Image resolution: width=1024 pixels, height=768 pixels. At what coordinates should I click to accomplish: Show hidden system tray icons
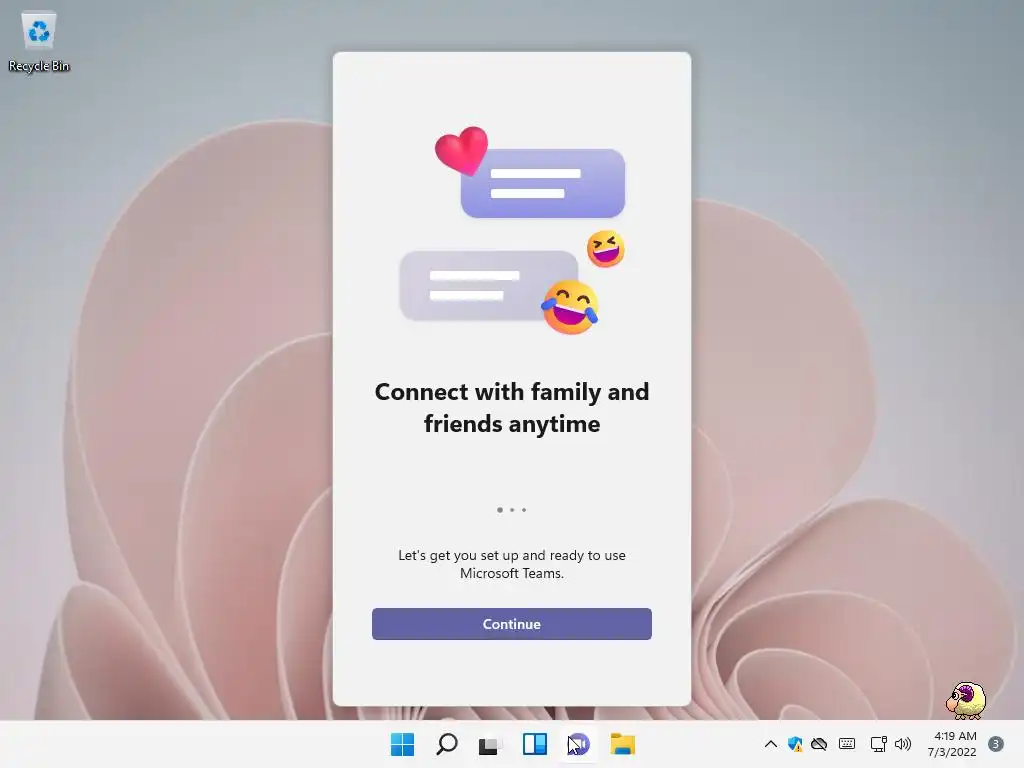tap(771, 744)
